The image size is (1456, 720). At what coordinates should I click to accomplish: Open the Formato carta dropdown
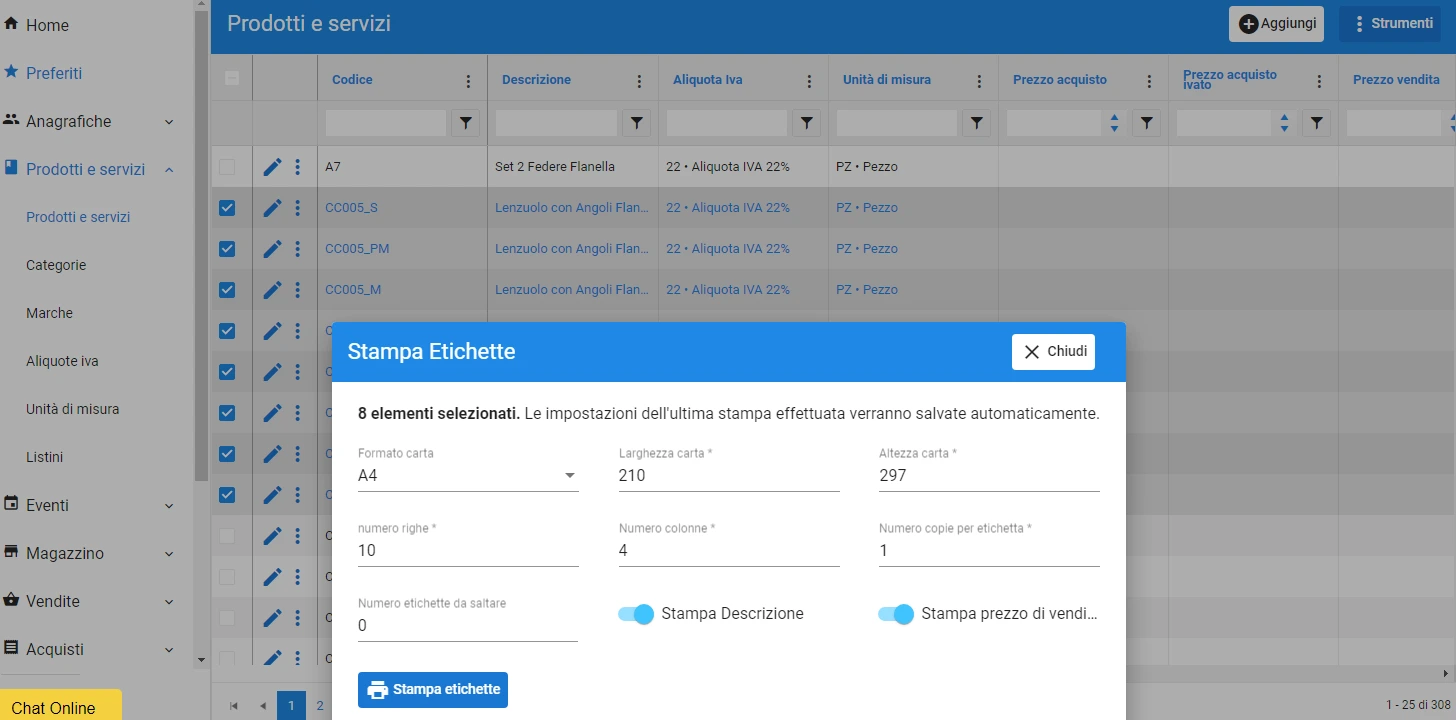pos(468,476)
